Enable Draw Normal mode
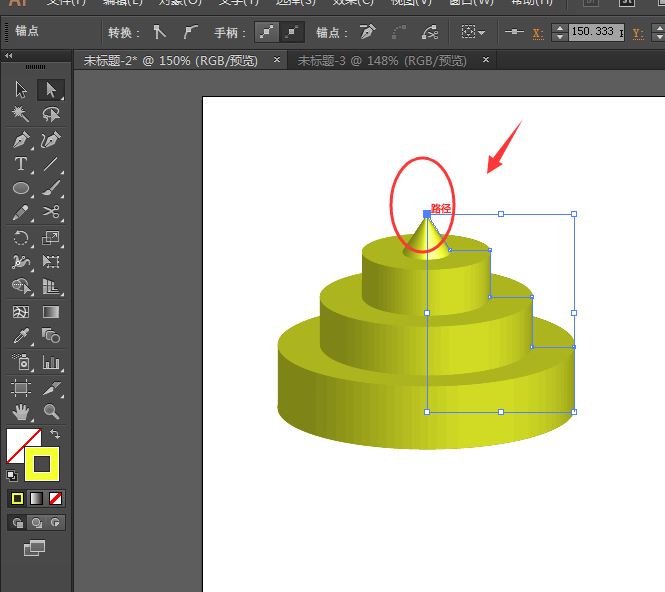This screenshot has width=665, height=592. [x=17, y=522]
